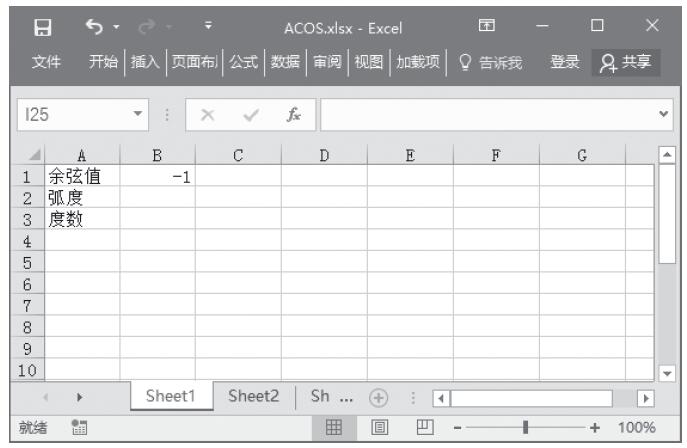Image resolution: width=687 pixels, height=448 pixels.
Task: Switch to the Sheet2 tab
Action: 253,395
